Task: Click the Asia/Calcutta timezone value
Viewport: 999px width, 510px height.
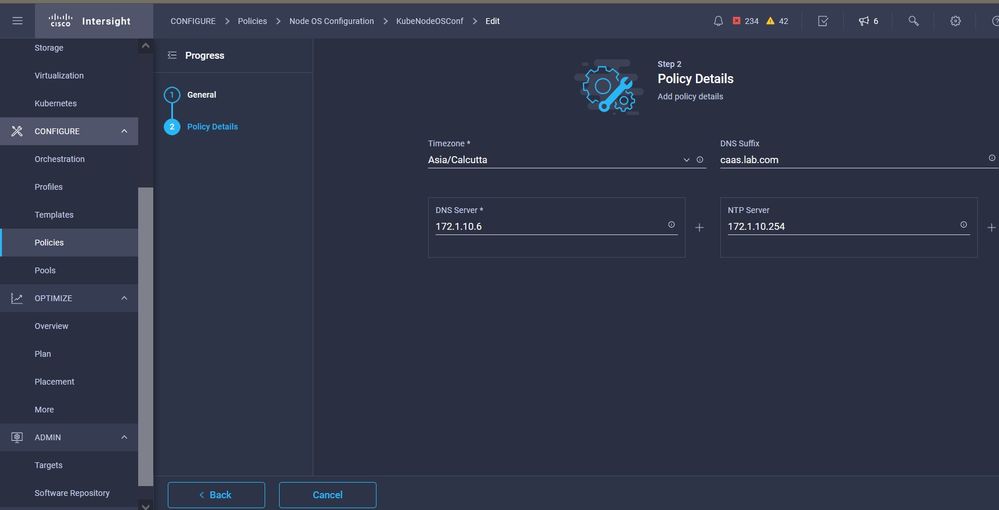Action: (457, 160)
